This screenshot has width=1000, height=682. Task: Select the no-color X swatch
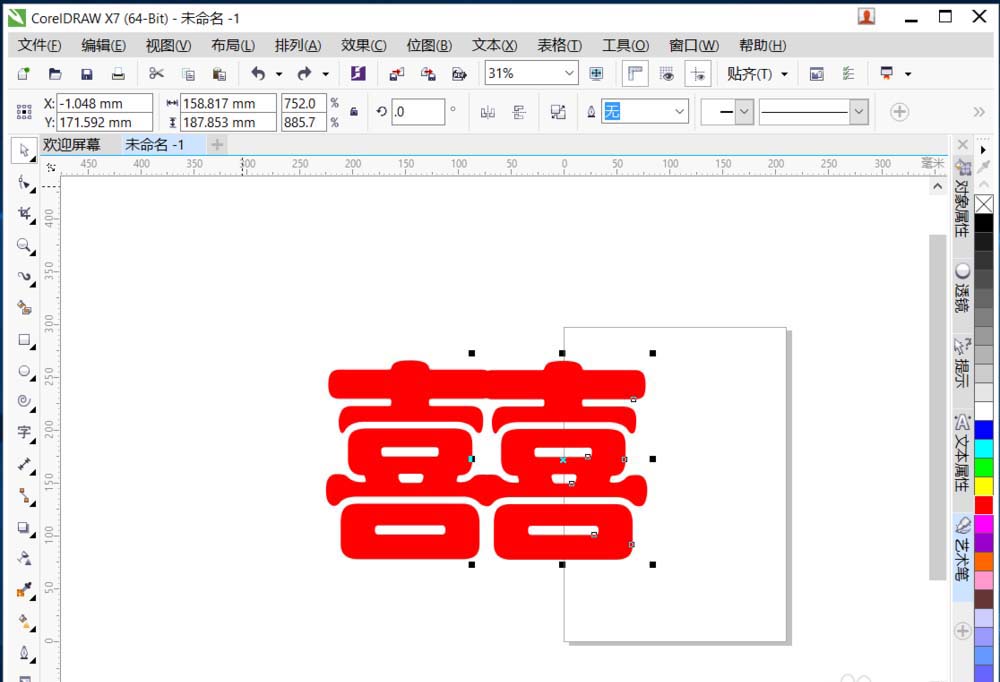(x=984, y=204)
